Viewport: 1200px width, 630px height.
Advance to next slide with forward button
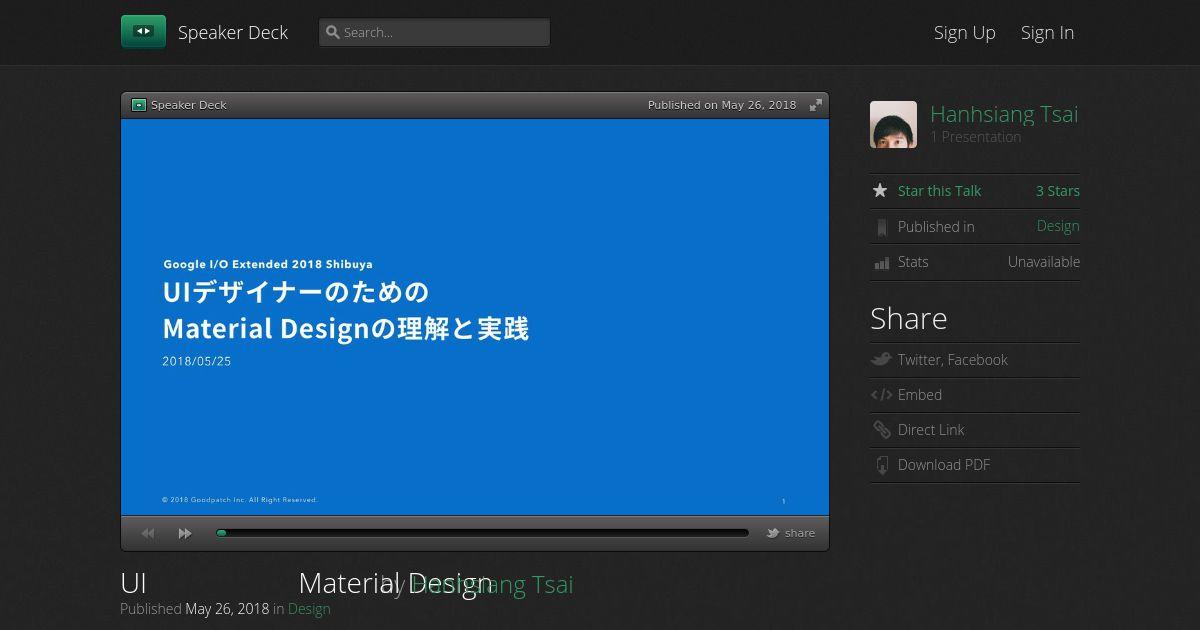point(185,533)
